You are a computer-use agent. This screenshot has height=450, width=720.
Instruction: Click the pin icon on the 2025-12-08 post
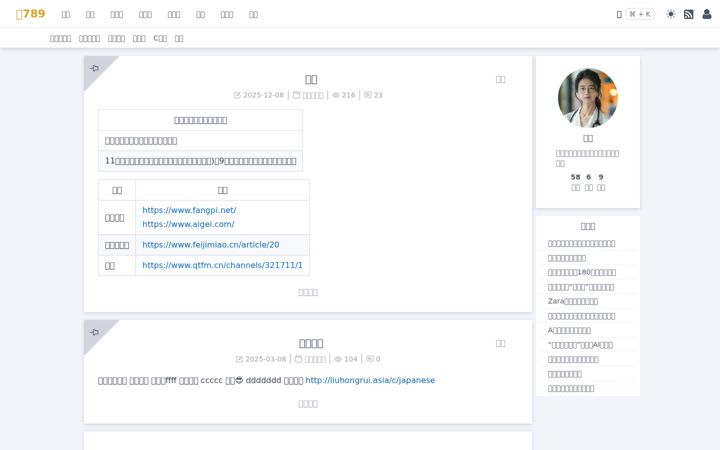click(95, 68)
